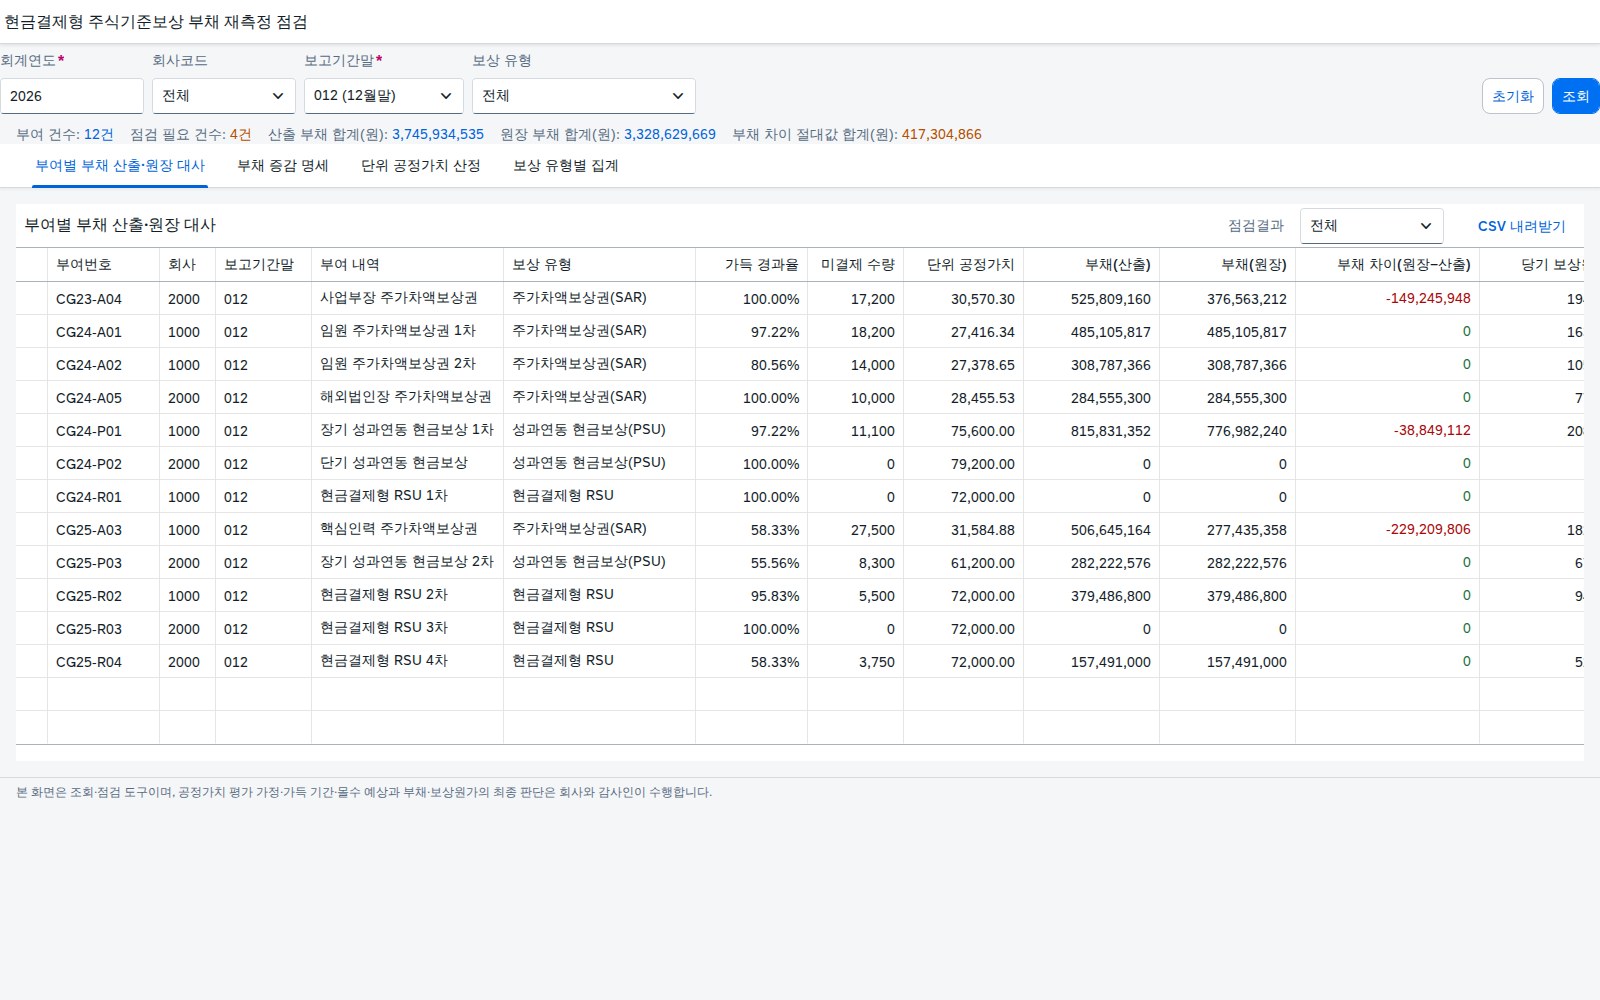Click 점검 필요 건수 4건 summary
Image resolution: width=1600 pixels, height=1000 pixels.
coord(191,134)
